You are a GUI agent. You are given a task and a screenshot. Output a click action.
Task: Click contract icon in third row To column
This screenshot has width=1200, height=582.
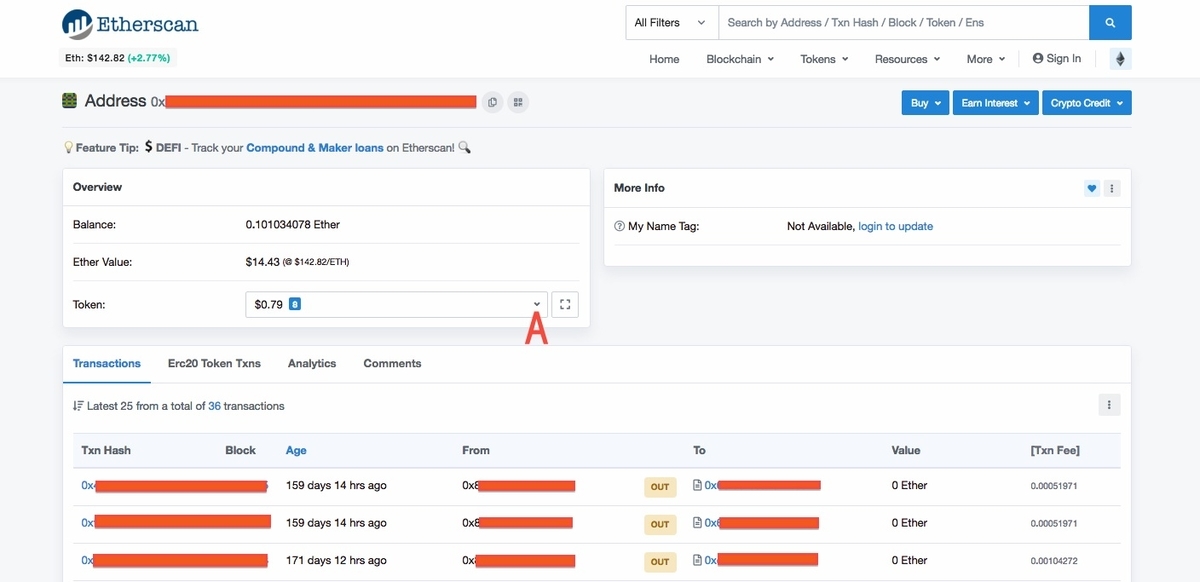pyautogui.click(x=698, y=561)
